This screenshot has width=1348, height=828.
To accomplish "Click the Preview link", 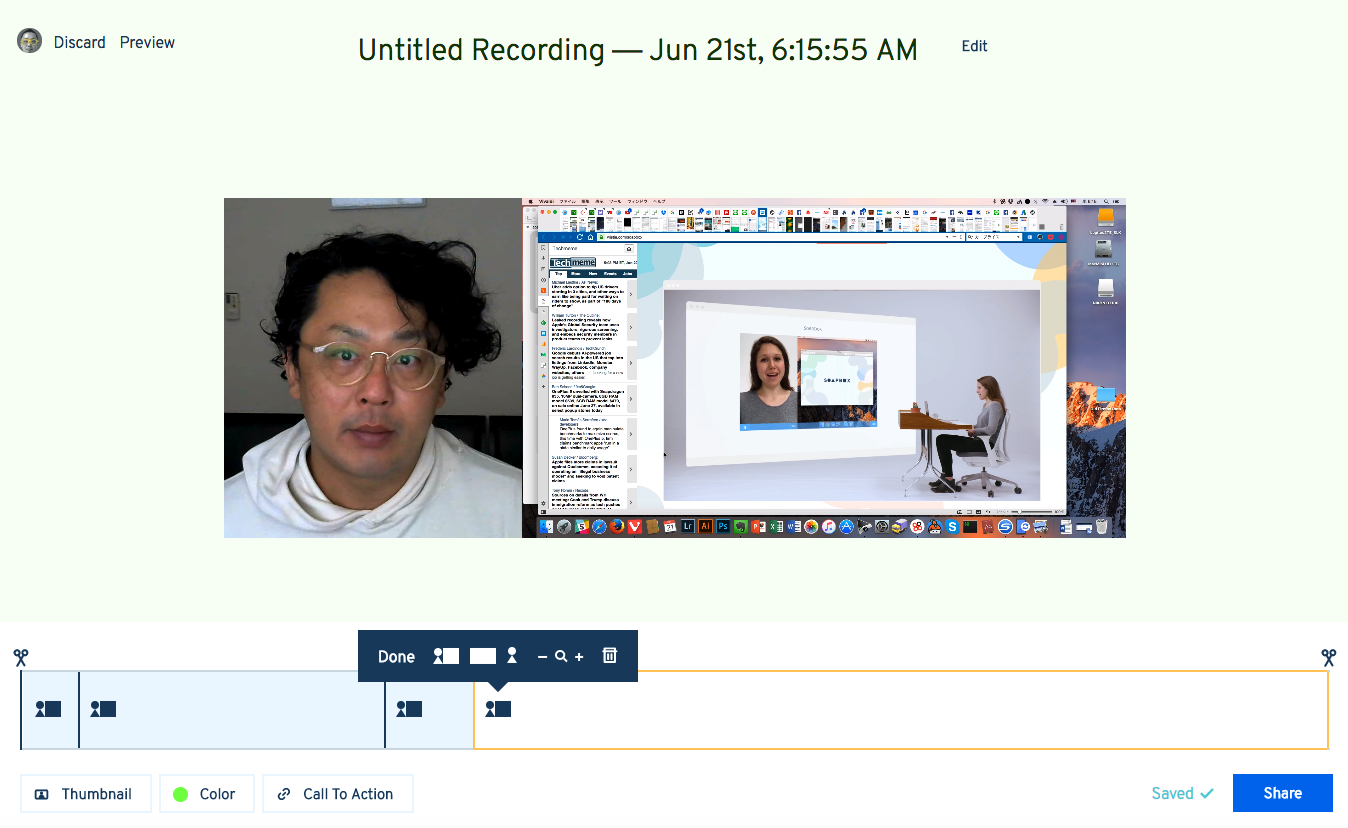I will click(147, 42).
